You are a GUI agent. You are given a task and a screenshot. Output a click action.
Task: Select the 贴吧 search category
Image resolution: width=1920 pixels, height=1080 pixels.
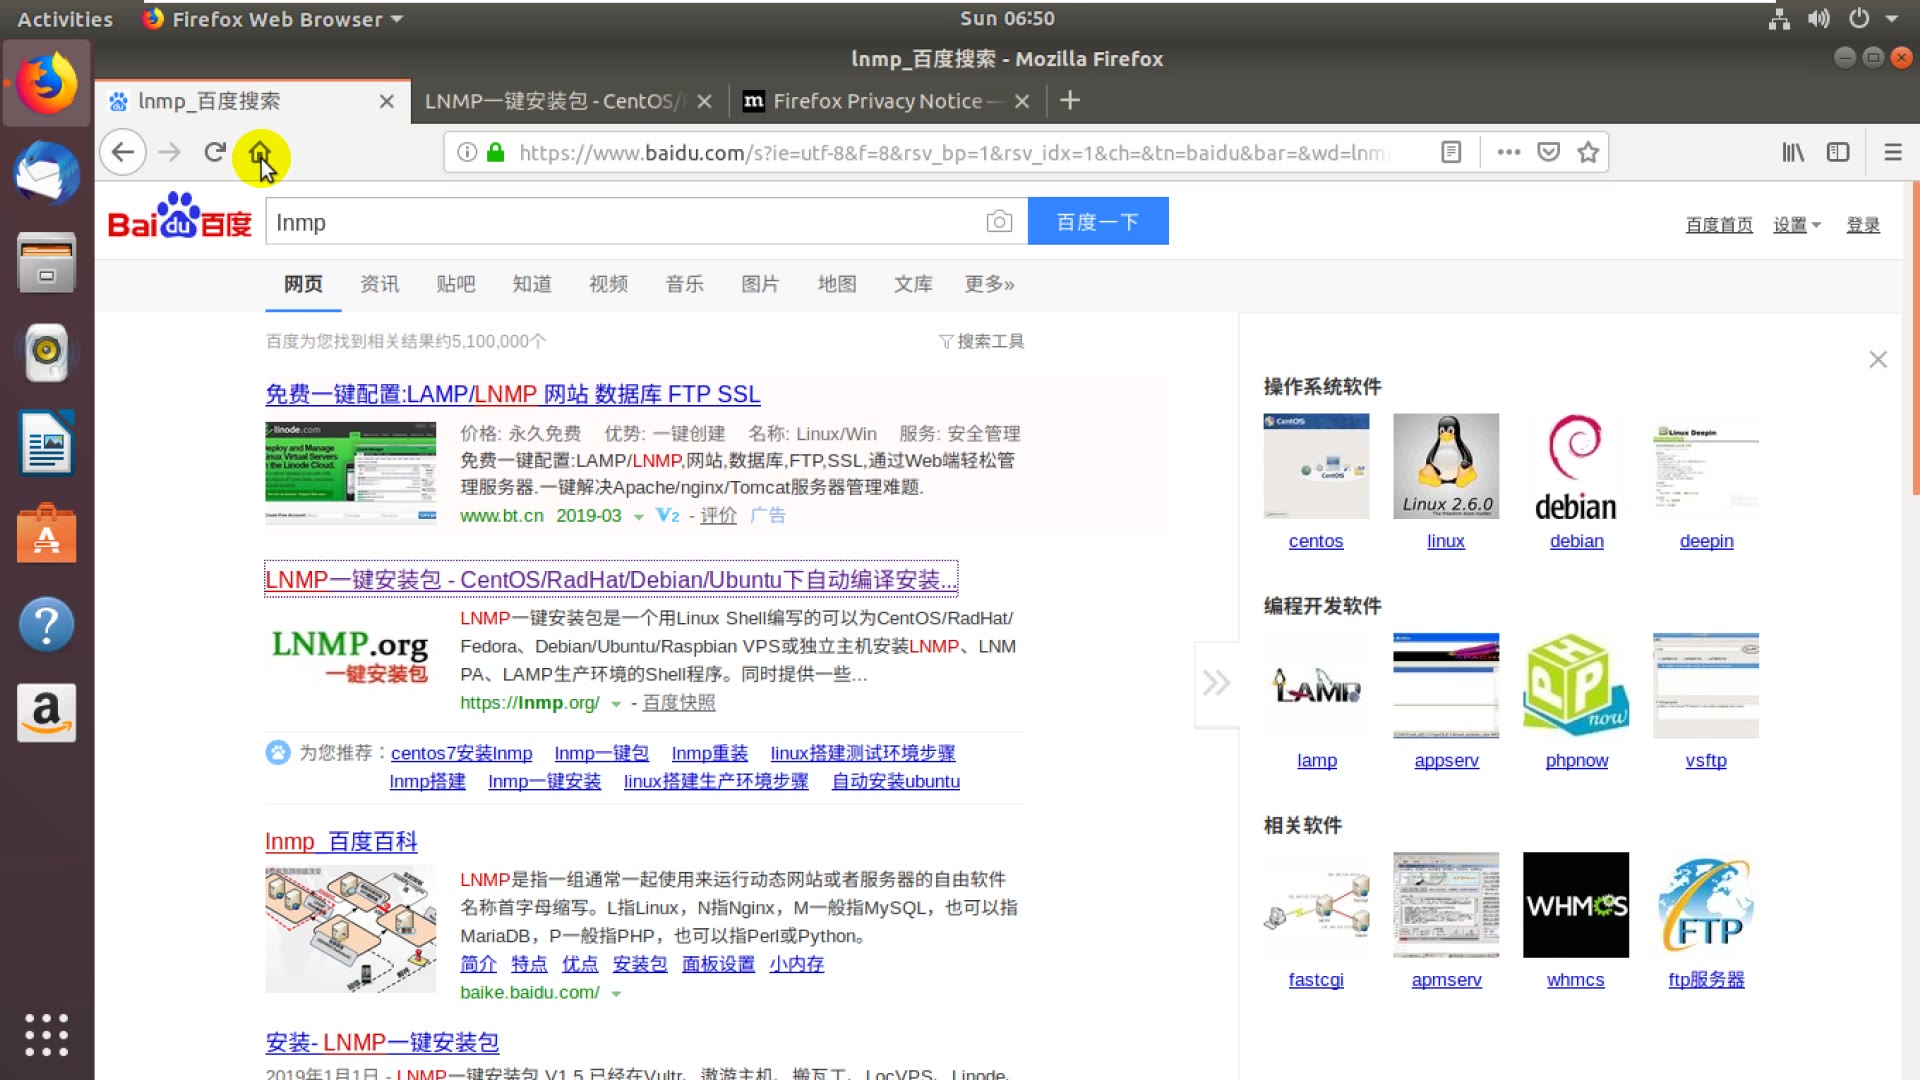456,284
